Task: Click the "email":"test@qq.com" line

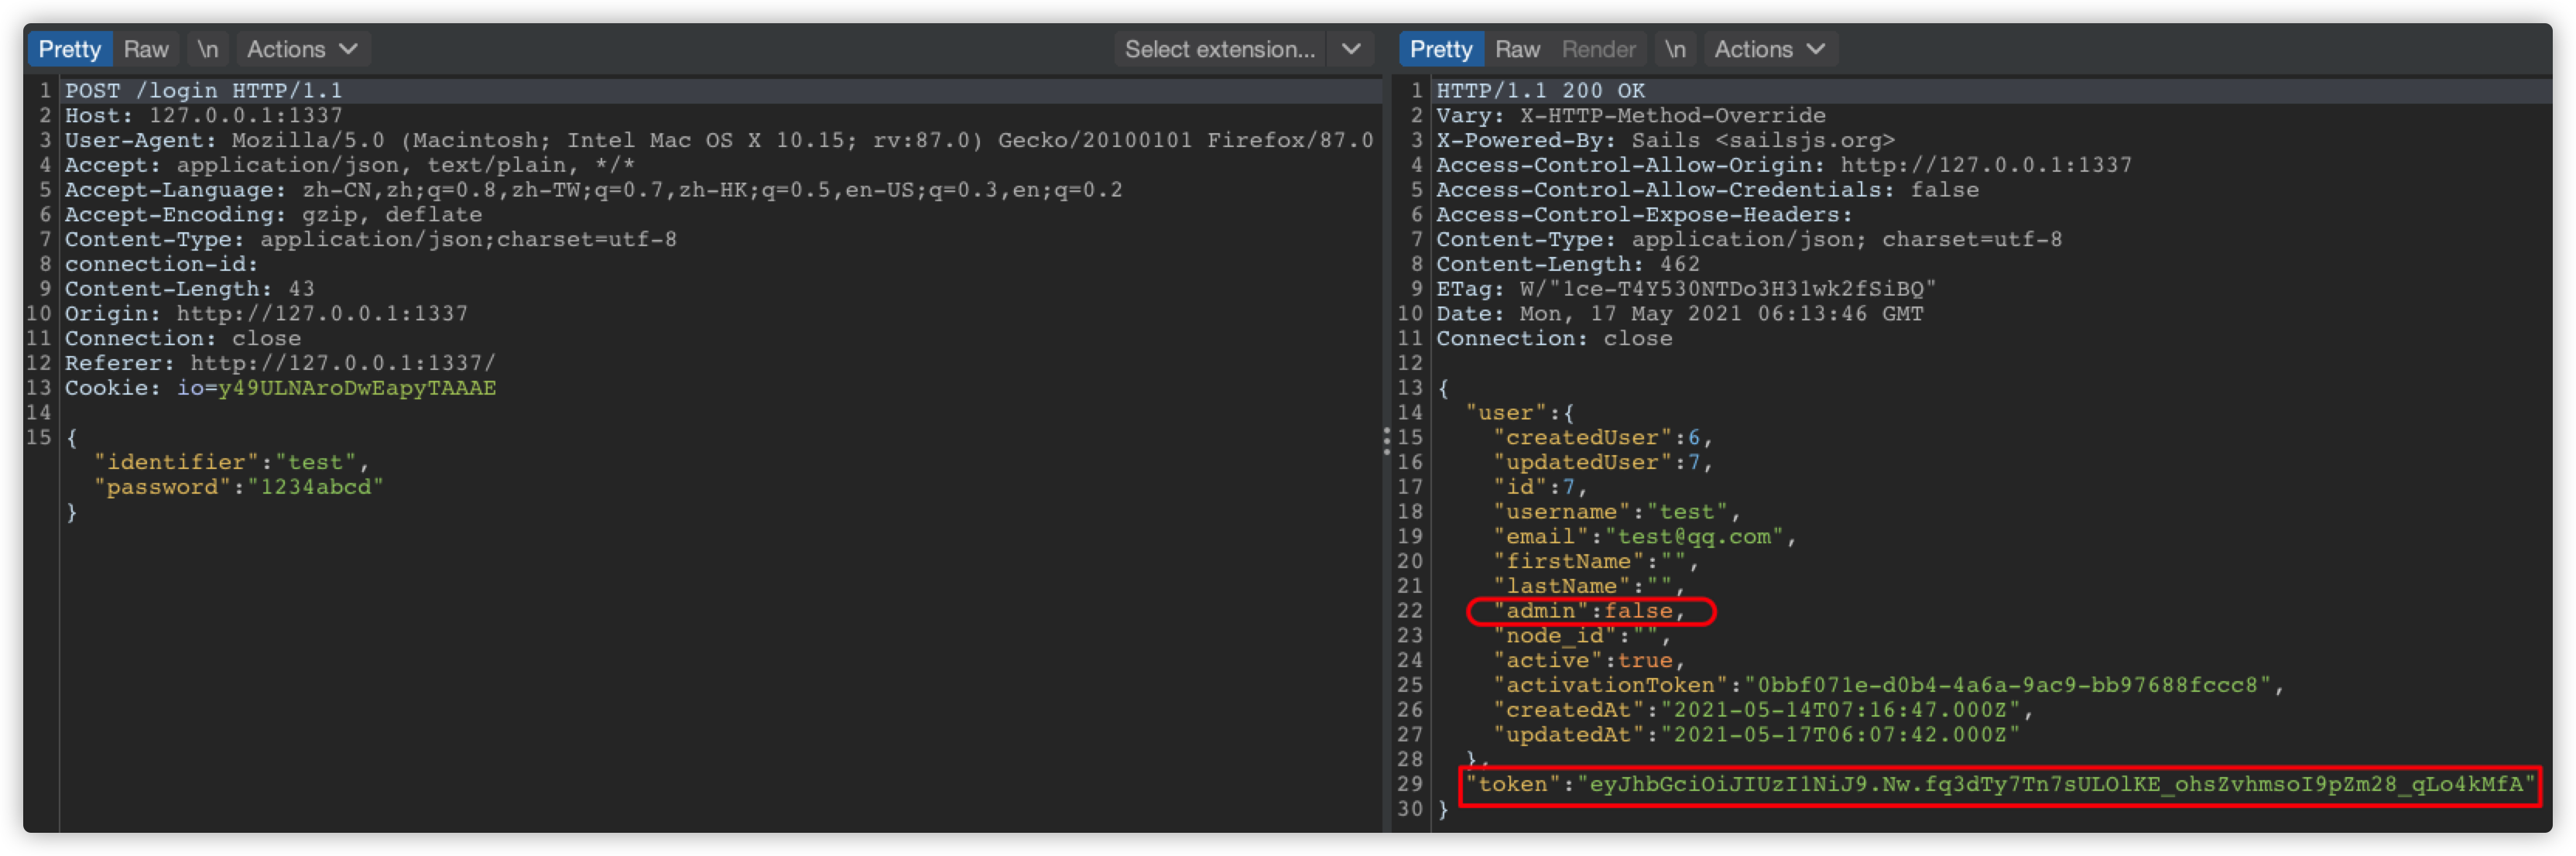Action: tap(1645, 537)
